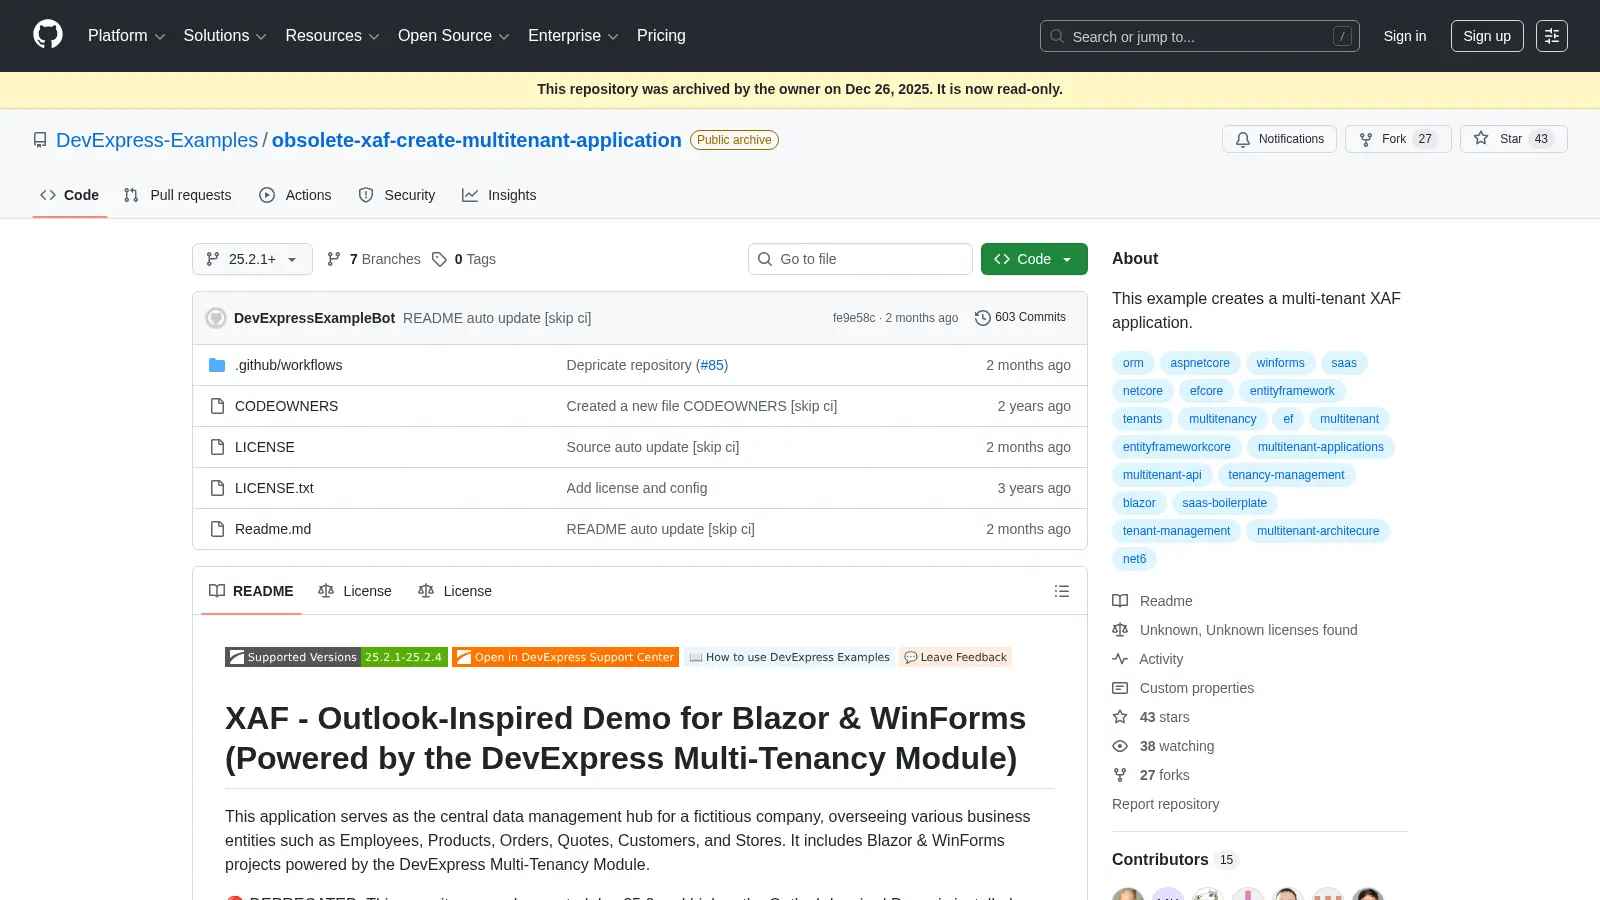1600x900 pixels.
Task: Open README outline icon
Action: [1062, 591]
